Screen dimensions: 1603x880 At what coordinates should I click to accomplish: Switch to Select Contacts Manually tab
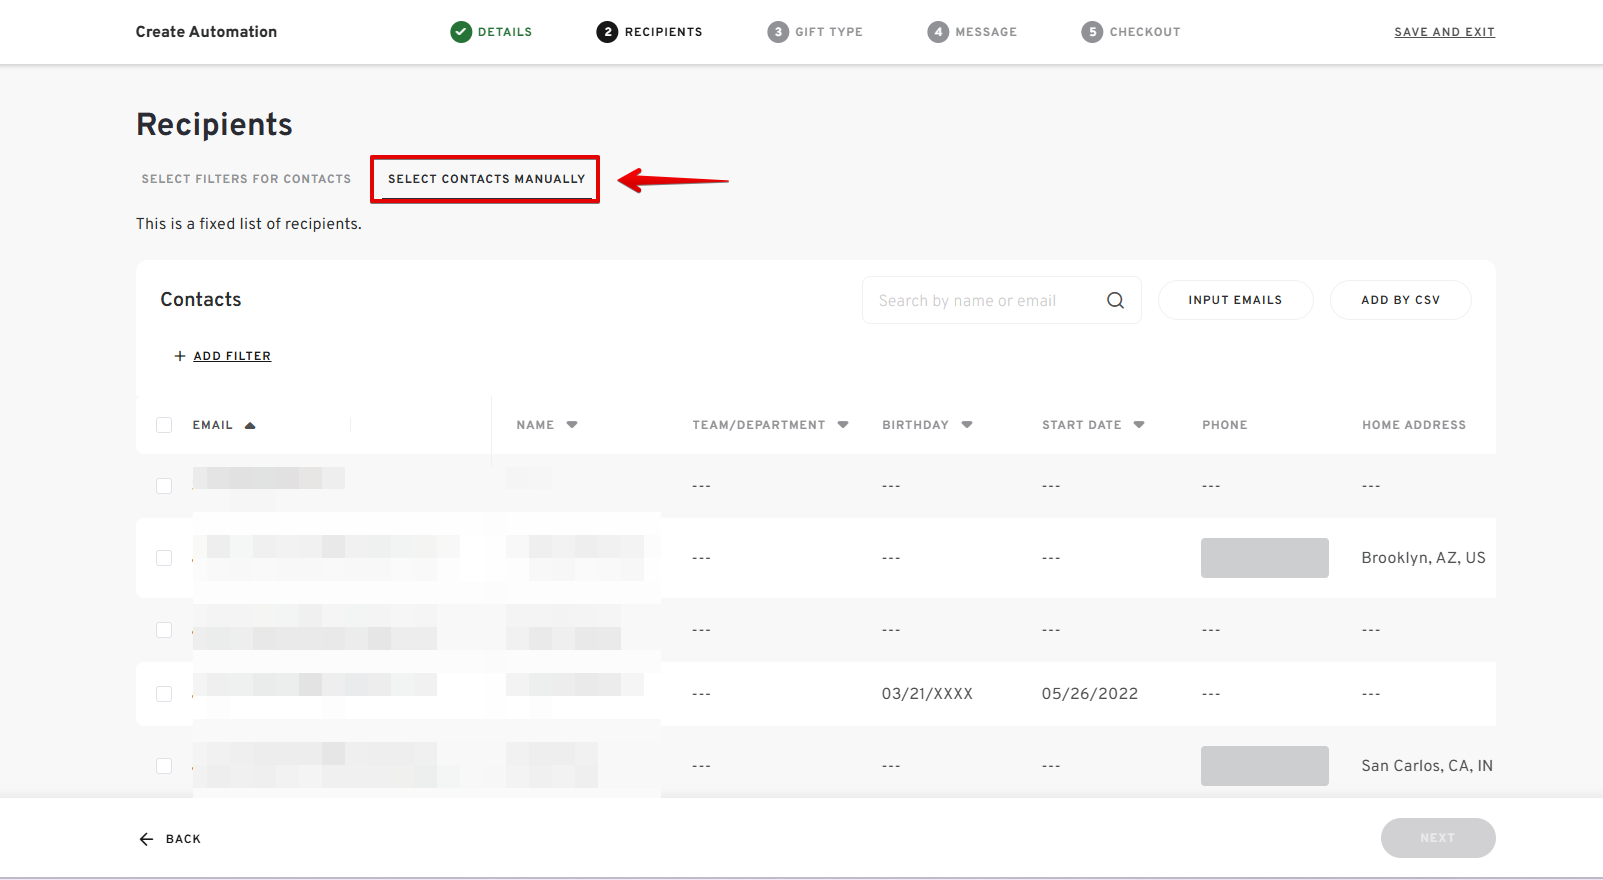[486, 179]
